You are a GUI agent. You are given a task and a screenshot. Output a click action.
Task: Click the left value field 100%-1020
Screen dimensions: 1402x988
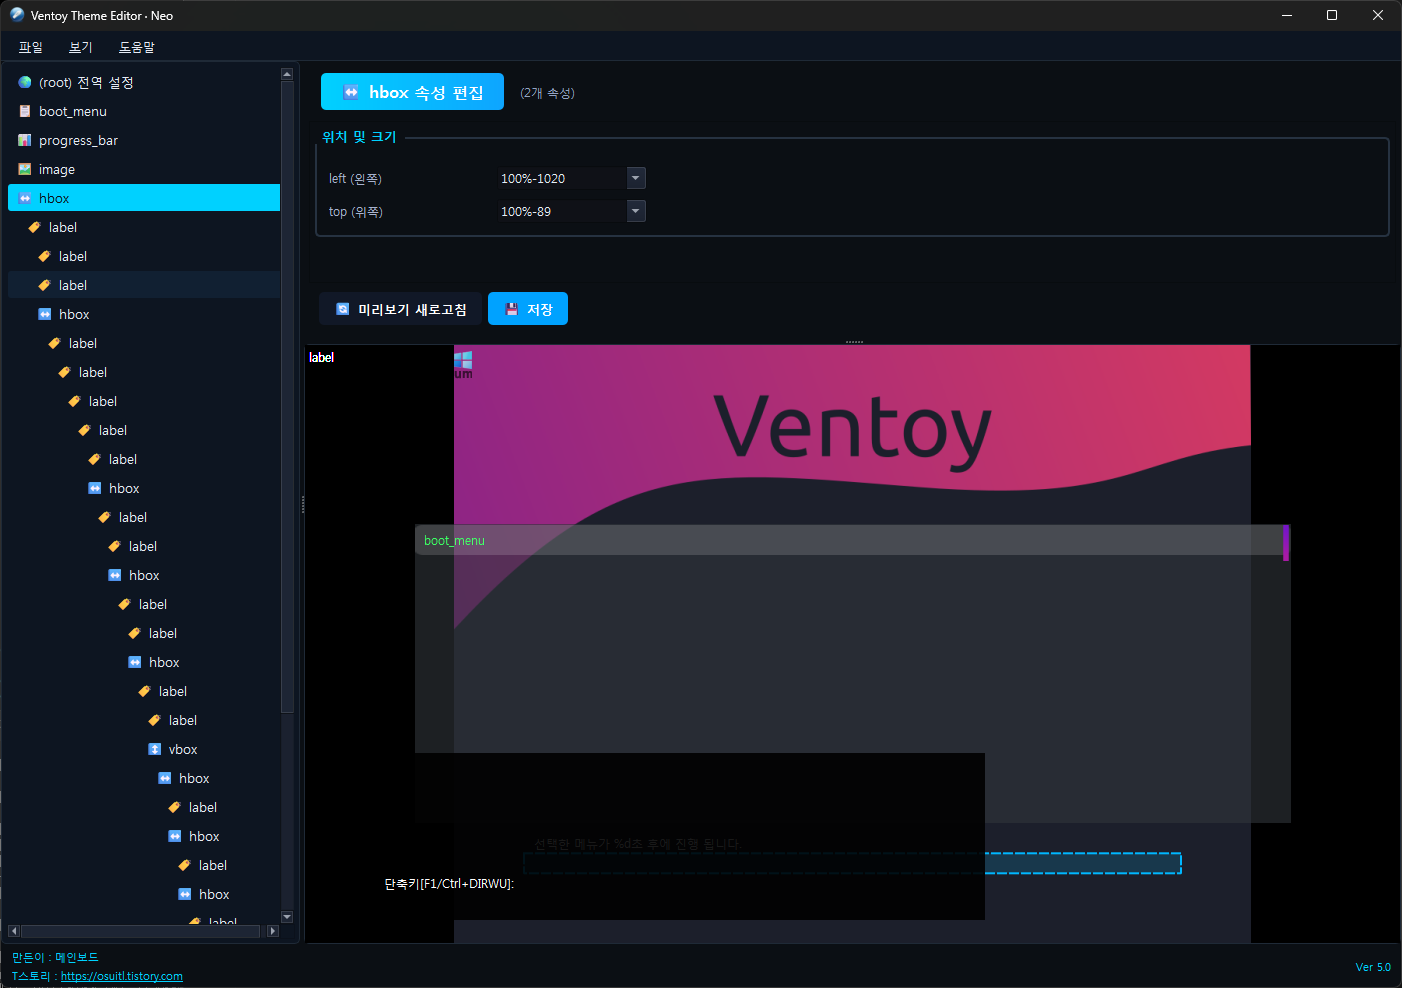point(561,178)
